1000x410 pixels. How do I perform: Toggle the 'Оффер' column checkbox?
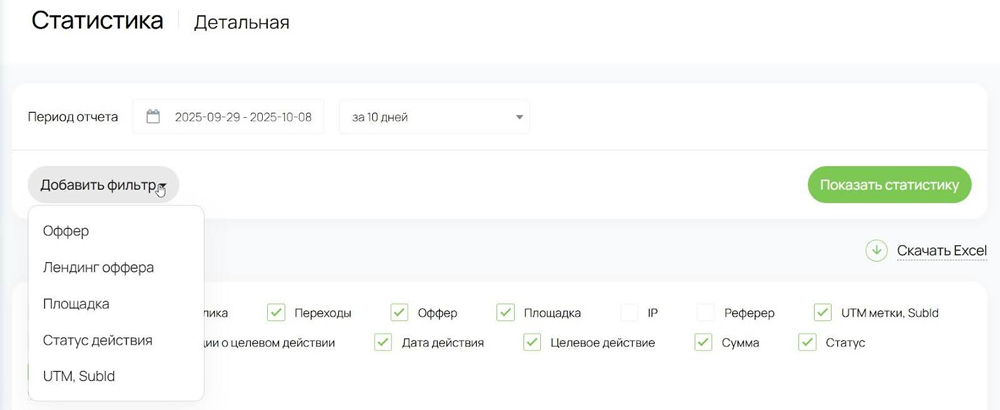[x=400, y=313]
